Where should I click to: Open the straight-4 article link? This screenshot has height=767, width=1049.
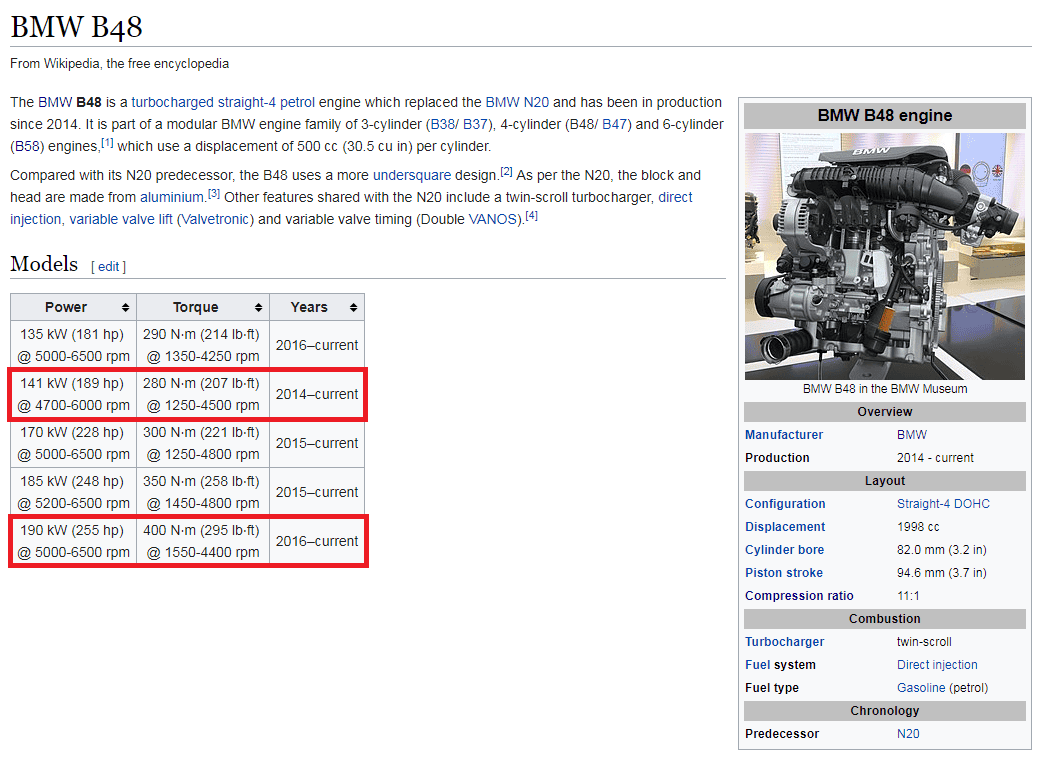tap(247, 102)
